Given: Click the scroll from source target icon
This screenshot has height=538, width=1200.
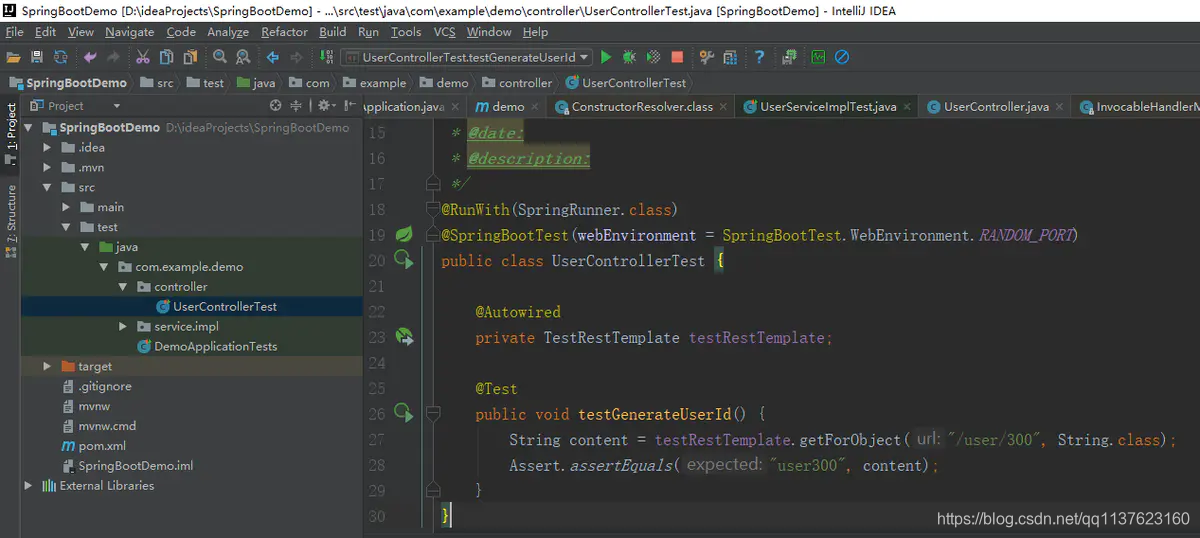Looking at the screenshot, I should click(x=276, y=106).
